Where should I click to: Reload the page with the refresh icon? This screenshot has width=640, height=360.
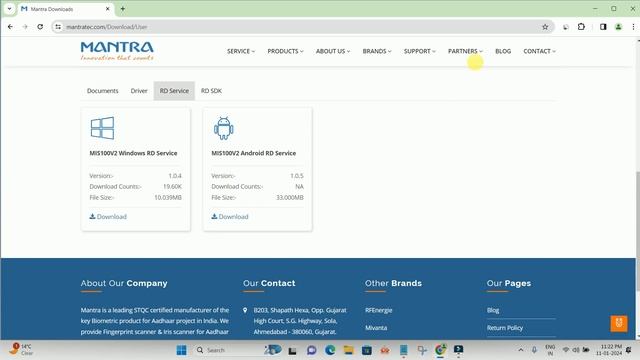click(x=40, y=27)
